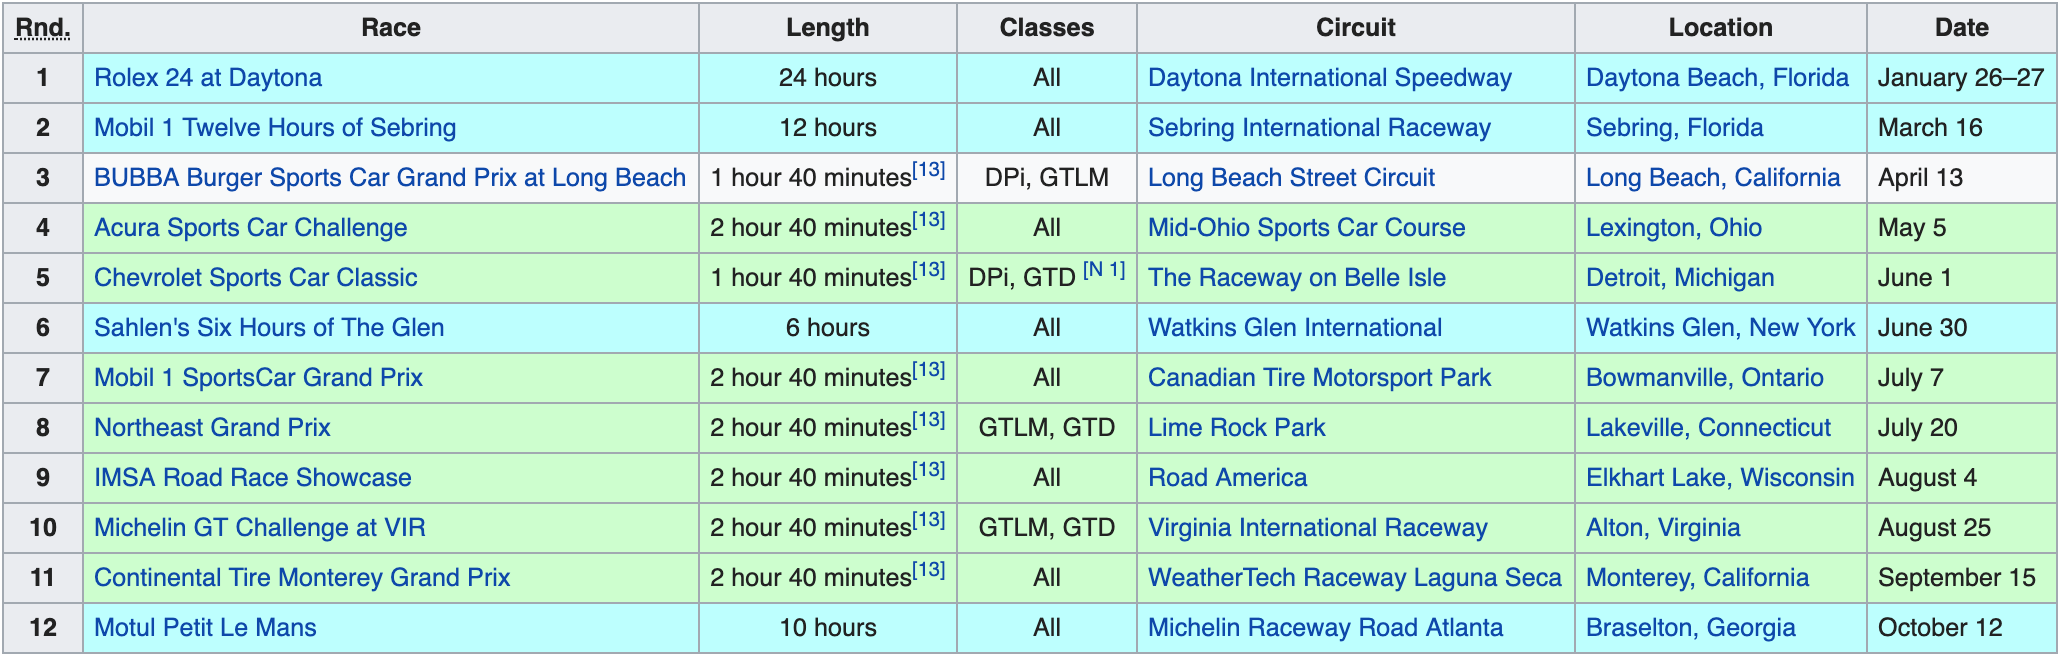Follow the Michelin Raceway Road Atlanta link
The height and width of the screenshot is (658, 2066).
pyautogui.click(x=1325, y=628)
